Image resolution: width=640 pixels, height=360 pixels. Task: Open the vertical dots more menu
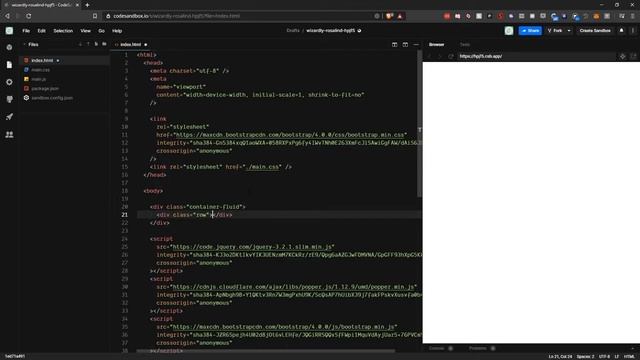tap(633, 31)
